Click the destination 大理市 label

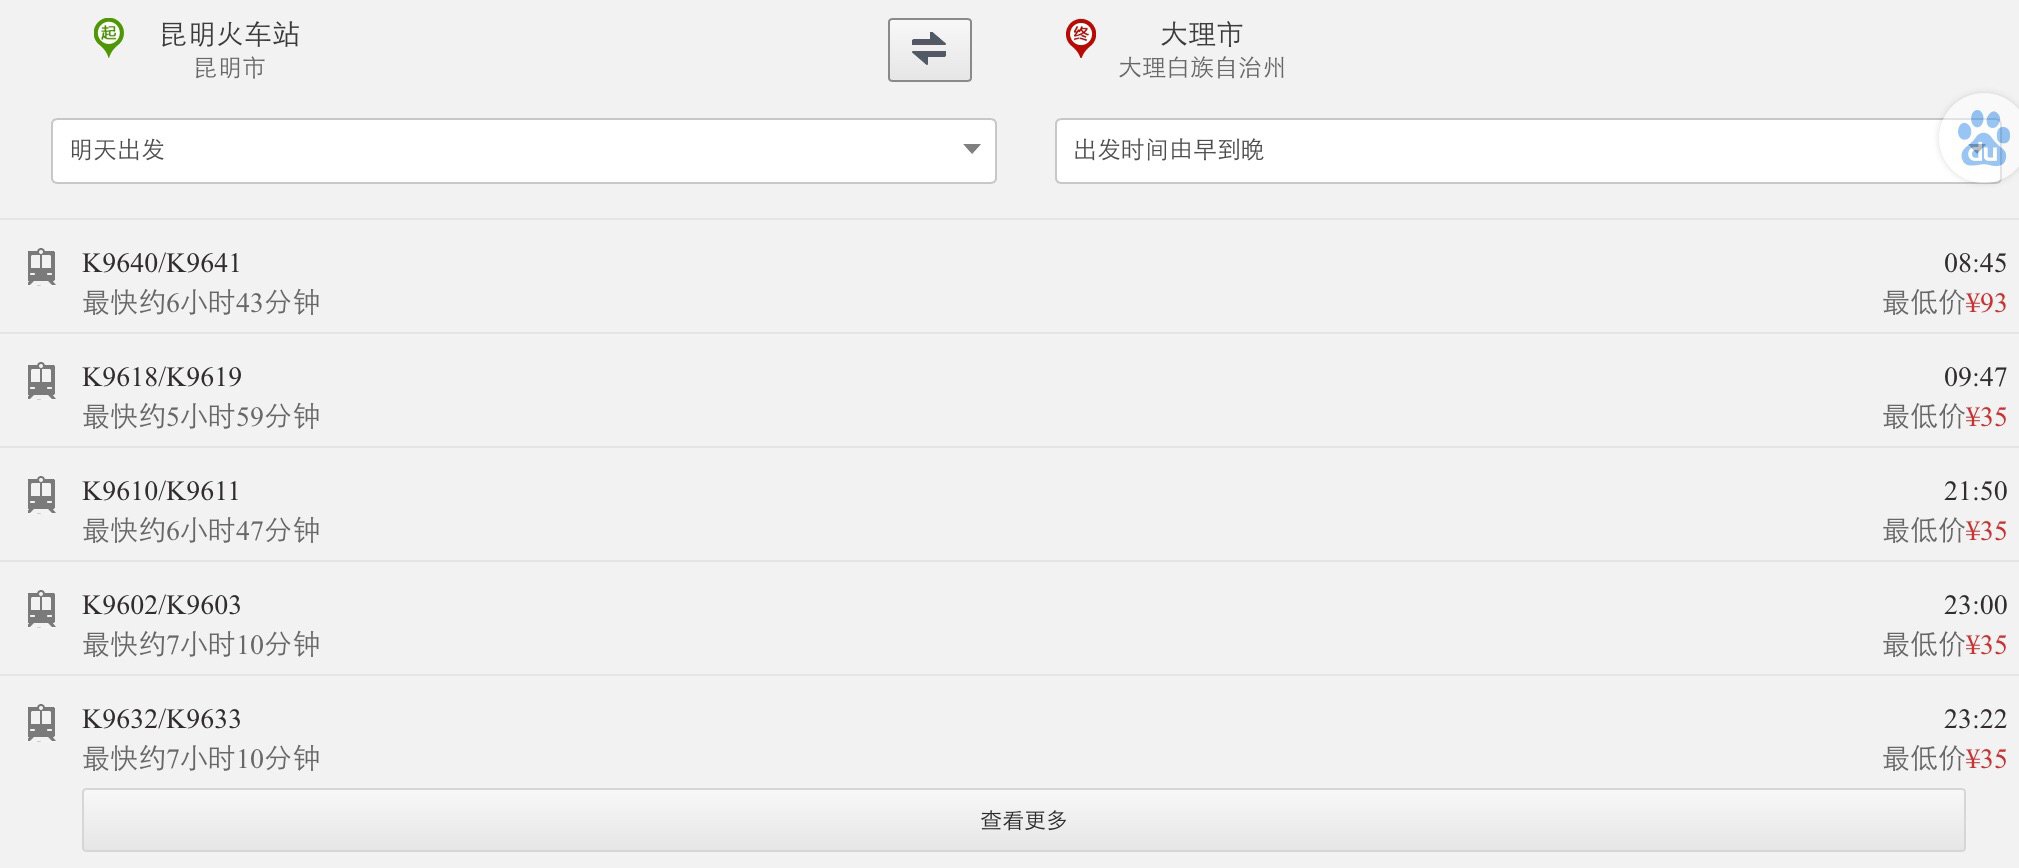pyautogui.click(x=1201, y=35)
